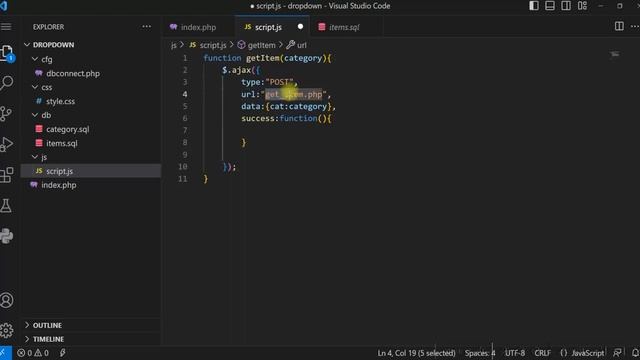Open items.sql in the explorer tree
The width and height of the screenshot is (640, 360).
pos(91,143)
